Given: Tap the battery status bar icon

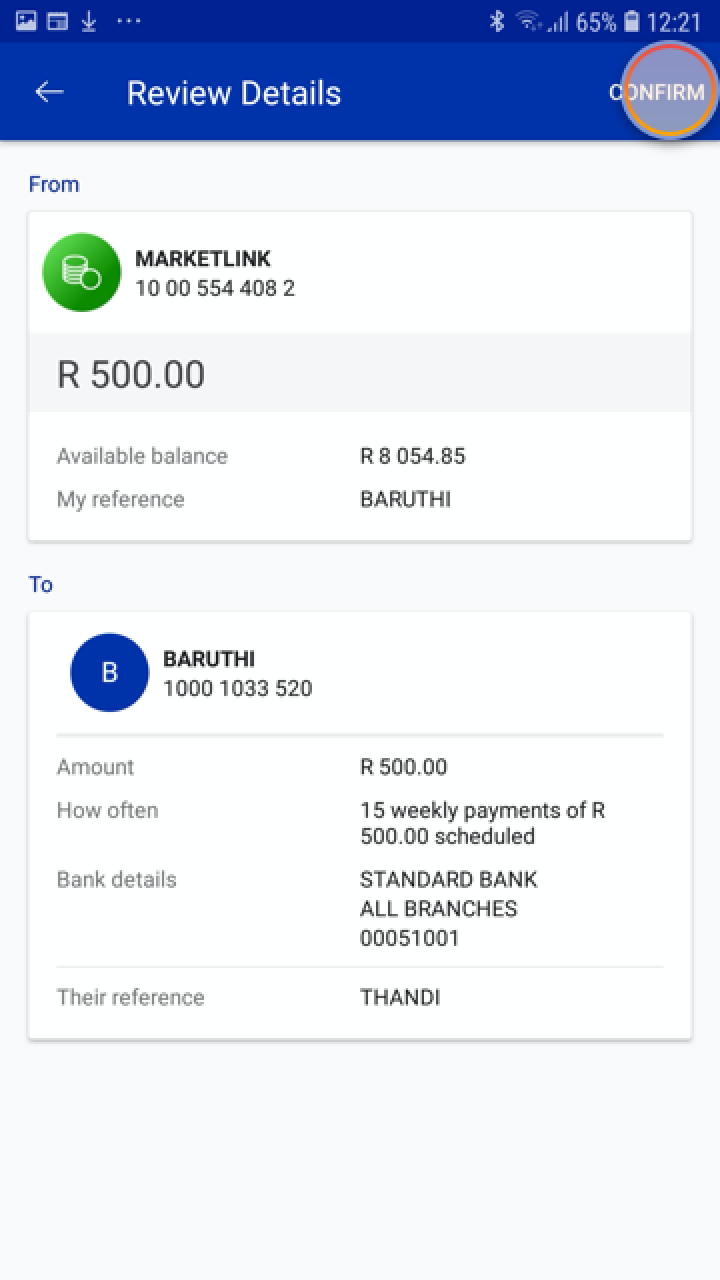Looking at the screenshot, I should point(632,21).
